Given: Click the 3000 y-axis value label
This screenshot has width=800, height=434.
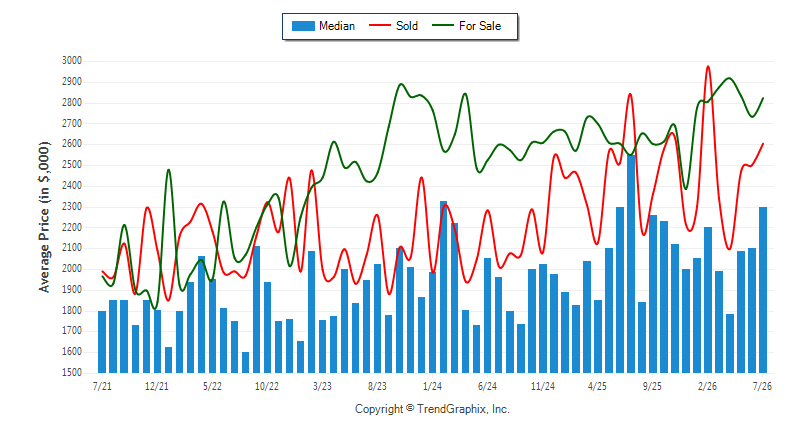Looking at the screenshot, I should coord(72,61).
